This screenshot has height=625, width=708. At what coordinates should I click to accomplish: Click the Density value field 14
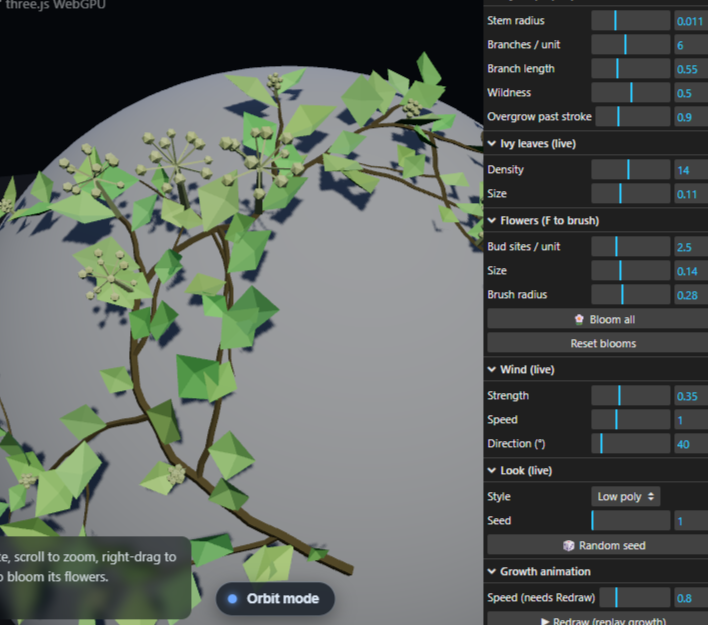pos(691,170)
